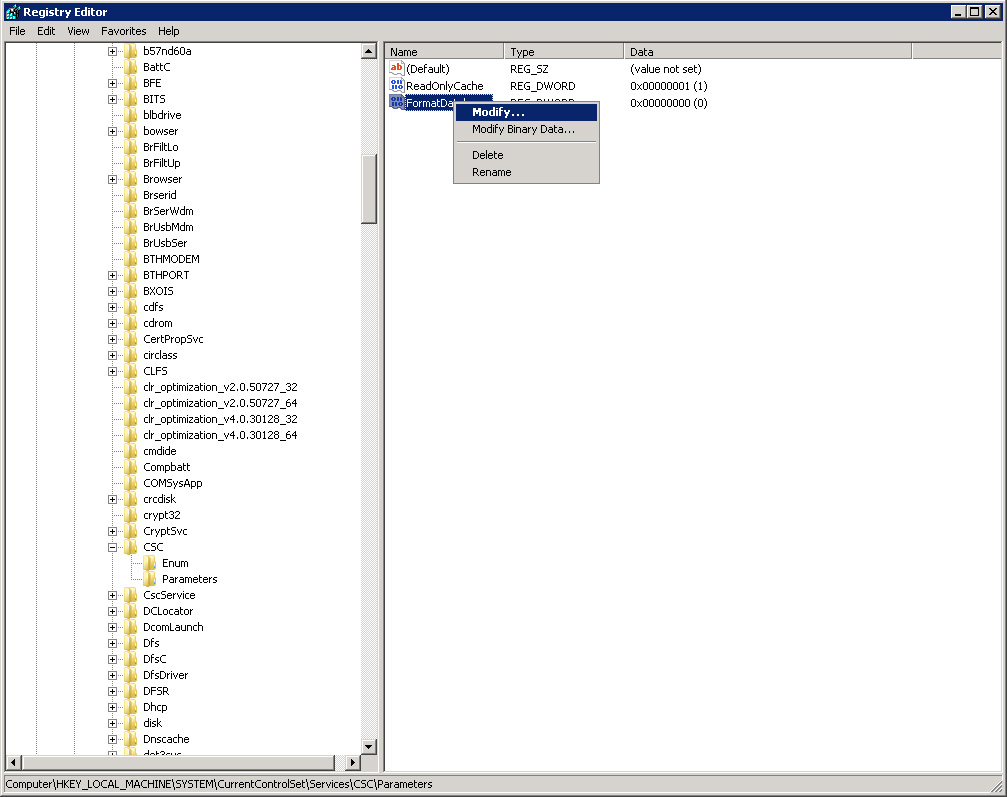This screenshot has height=797, width=1007.
Task: Click the Enum folder icon
Action: 149,563
